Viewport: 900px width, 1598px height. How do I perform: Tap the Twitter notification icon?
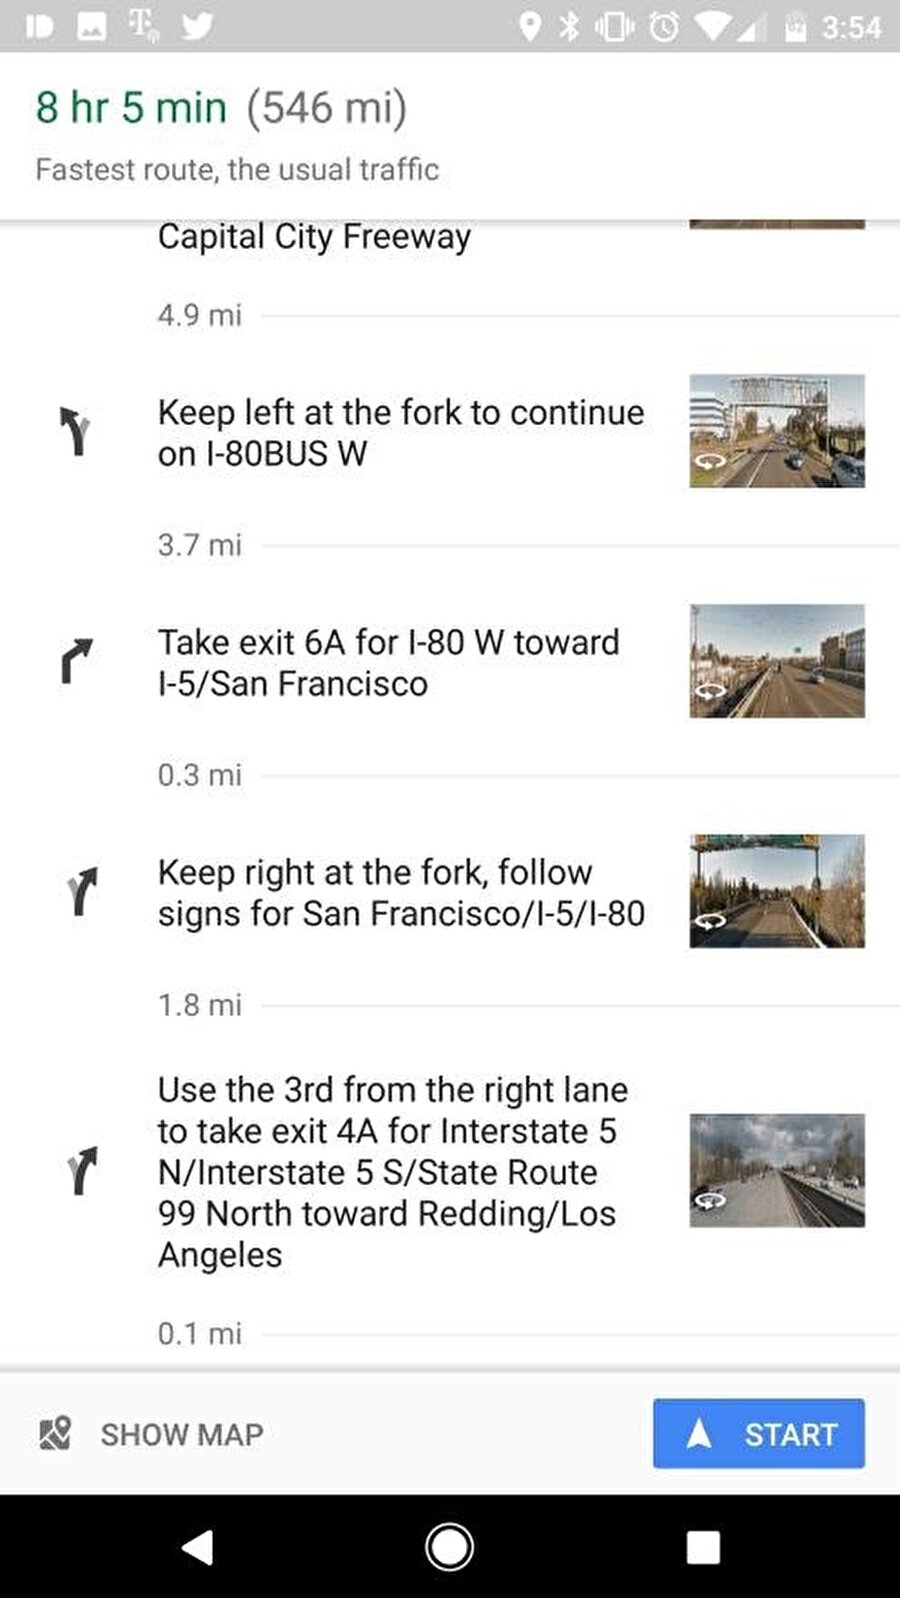[197, 26]
